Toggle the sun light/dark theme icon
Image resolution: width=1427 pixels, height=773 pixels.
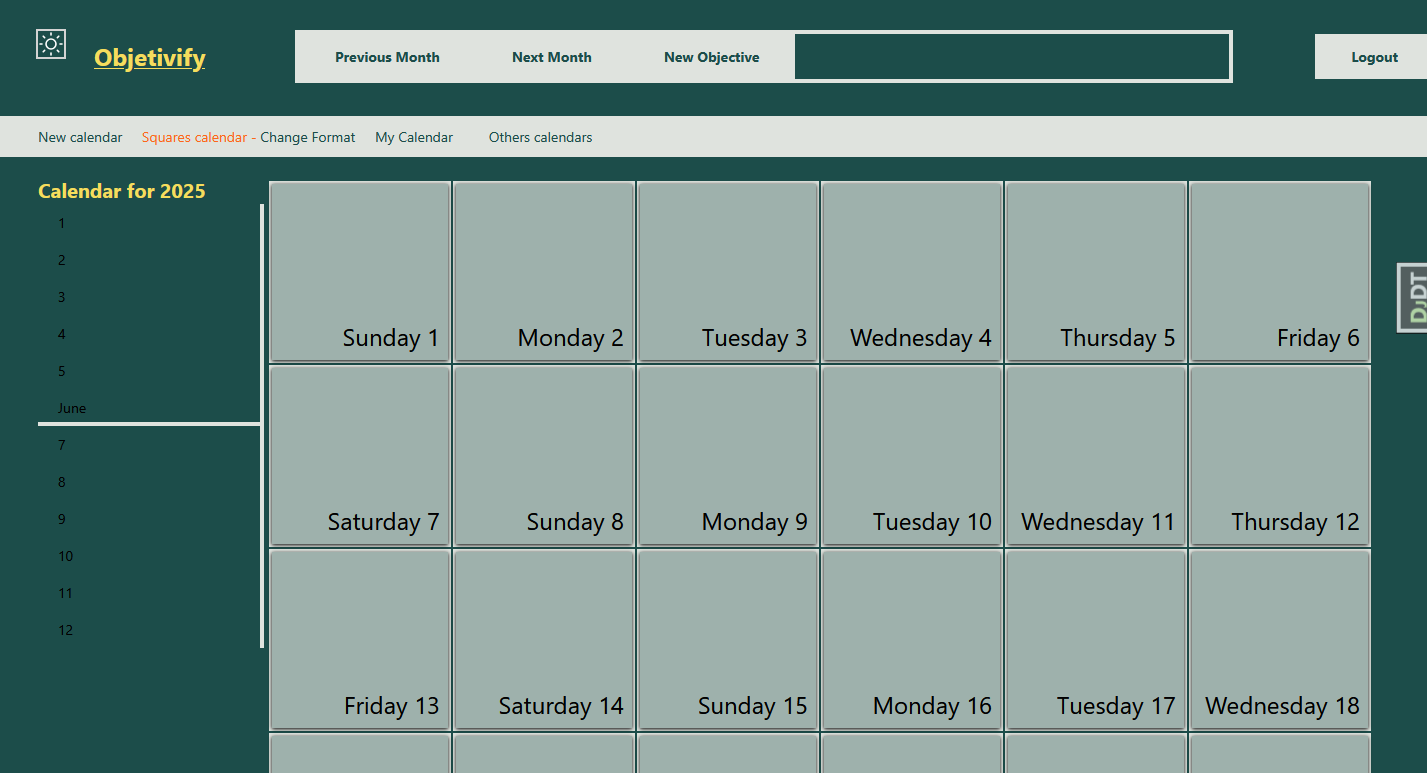(51, 44)
